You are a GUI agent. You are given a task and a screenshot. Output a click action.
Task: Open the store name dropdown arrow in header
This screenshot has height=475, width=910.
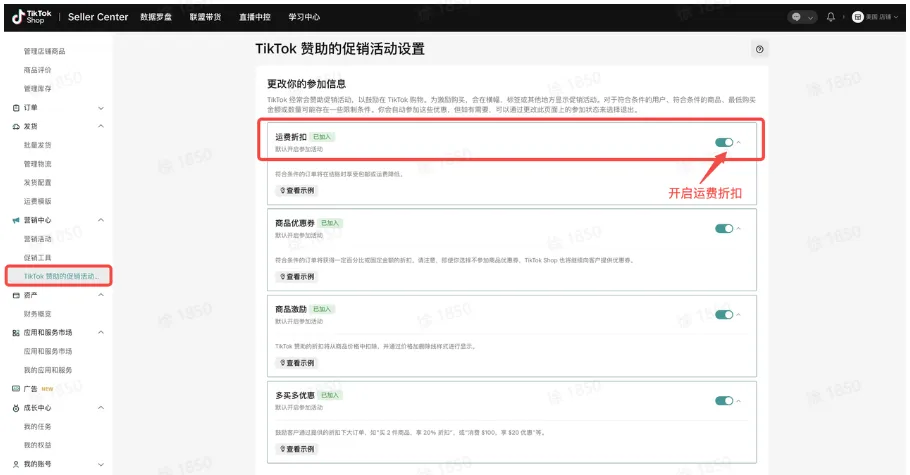(896, 17)
